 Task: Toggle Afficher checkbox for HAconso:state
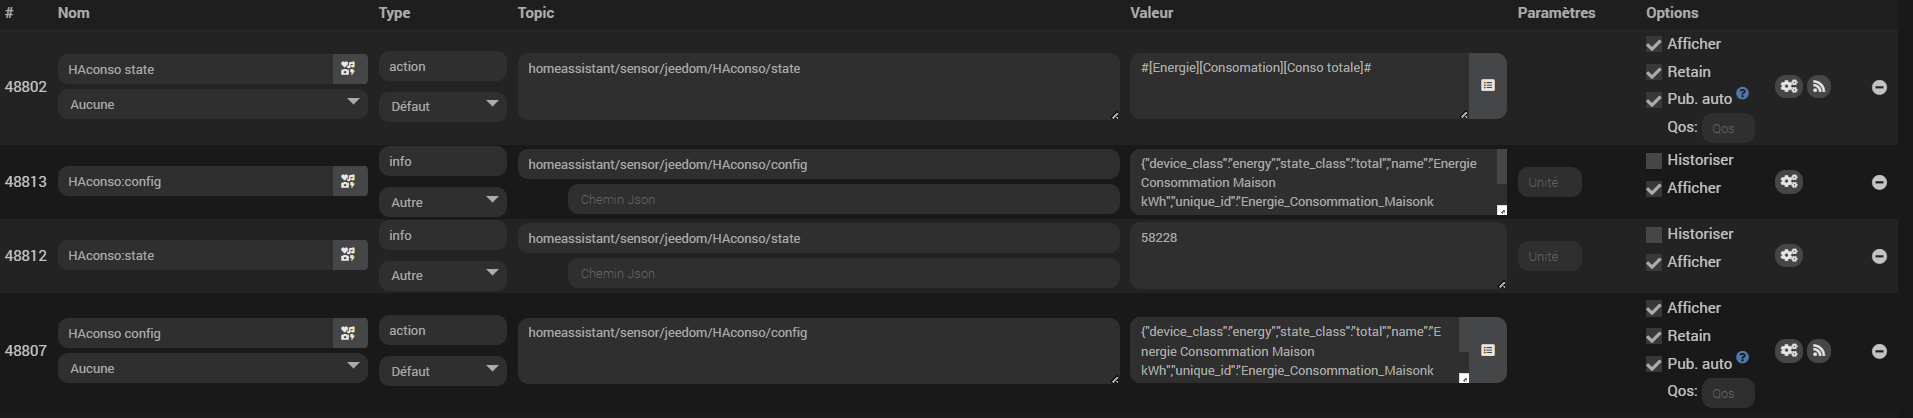1654,262
